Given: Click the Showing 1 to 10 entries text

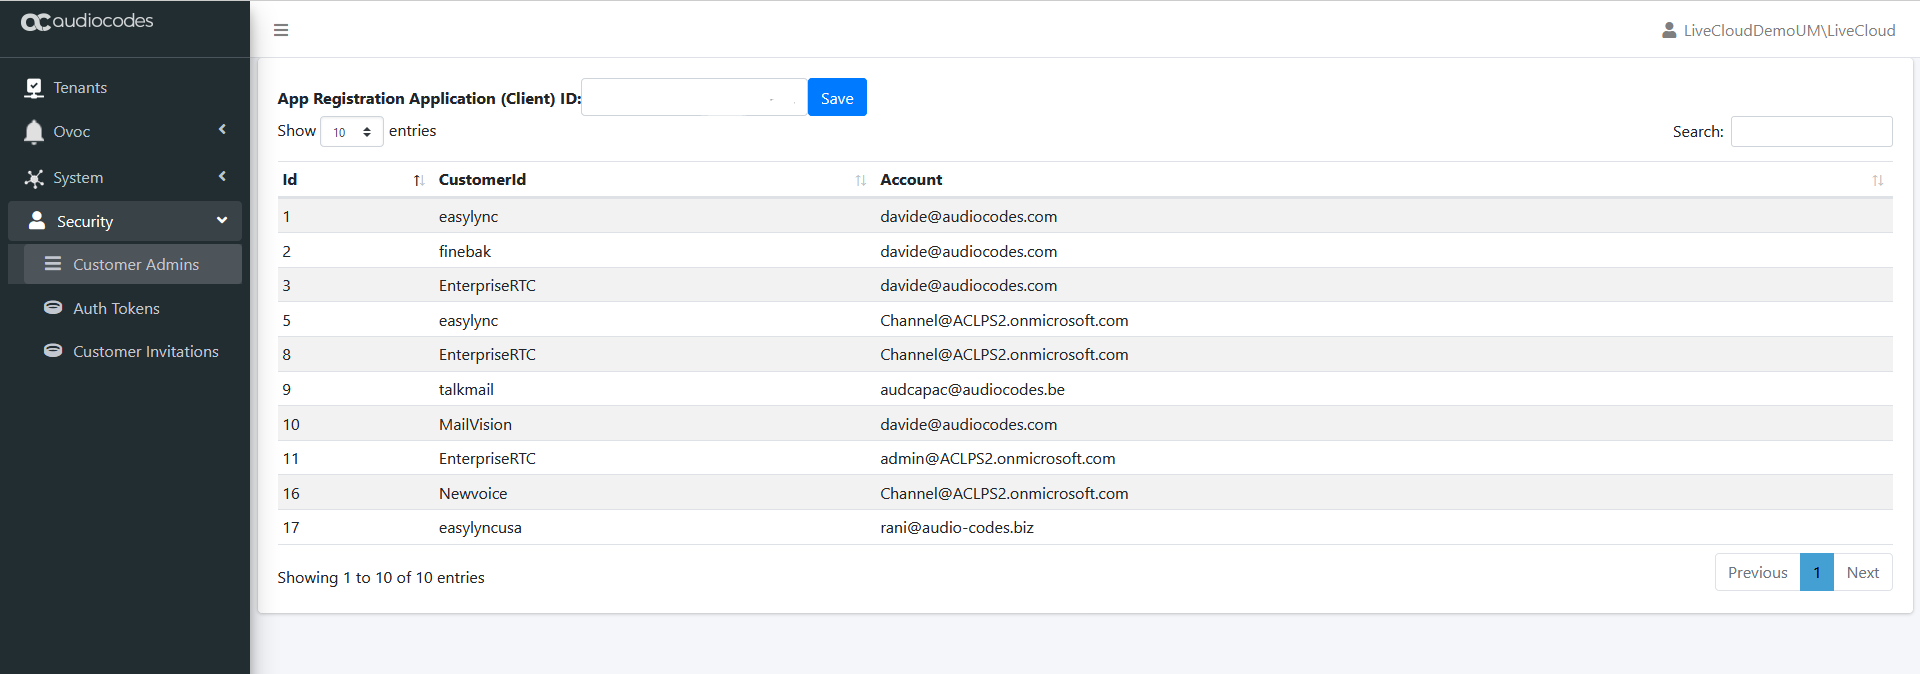Looking at the screenshot, I should pos(381,578).
